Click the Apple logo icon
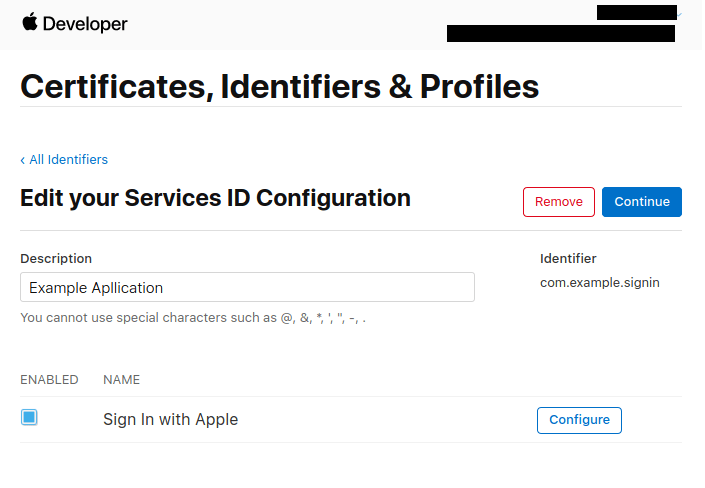 tap(30, 22)
